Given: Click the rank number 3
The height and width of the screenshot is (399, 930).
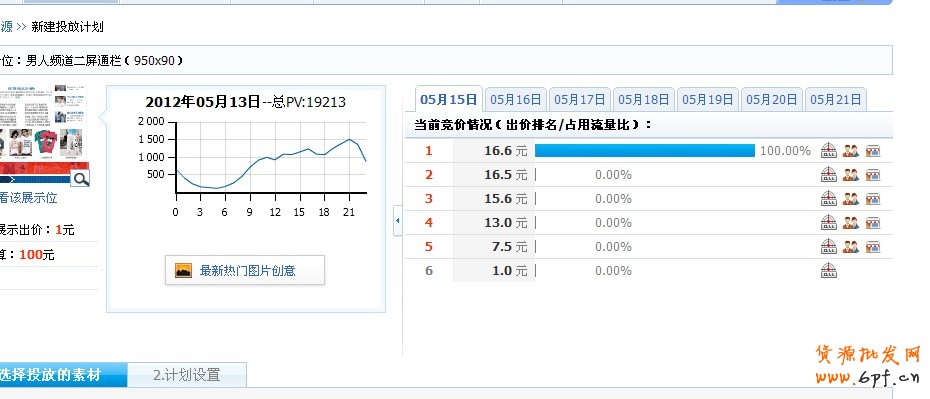Looking at the screenshot, I should [429, 199].
